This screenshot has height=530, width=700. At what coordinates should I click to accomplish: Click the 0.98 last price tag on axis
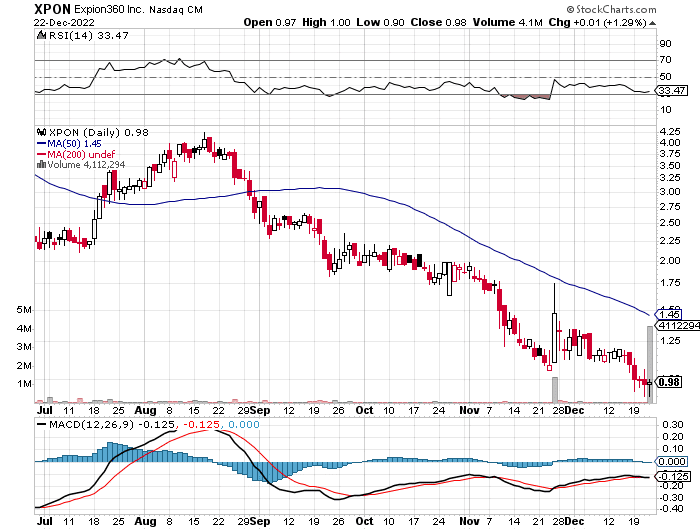point(668,382)
